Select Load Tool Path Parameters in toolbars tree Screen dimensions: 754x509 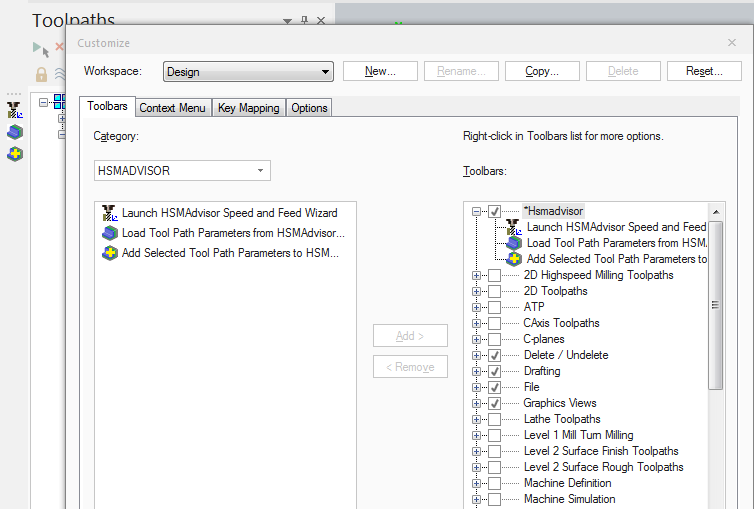coord(606,243)
